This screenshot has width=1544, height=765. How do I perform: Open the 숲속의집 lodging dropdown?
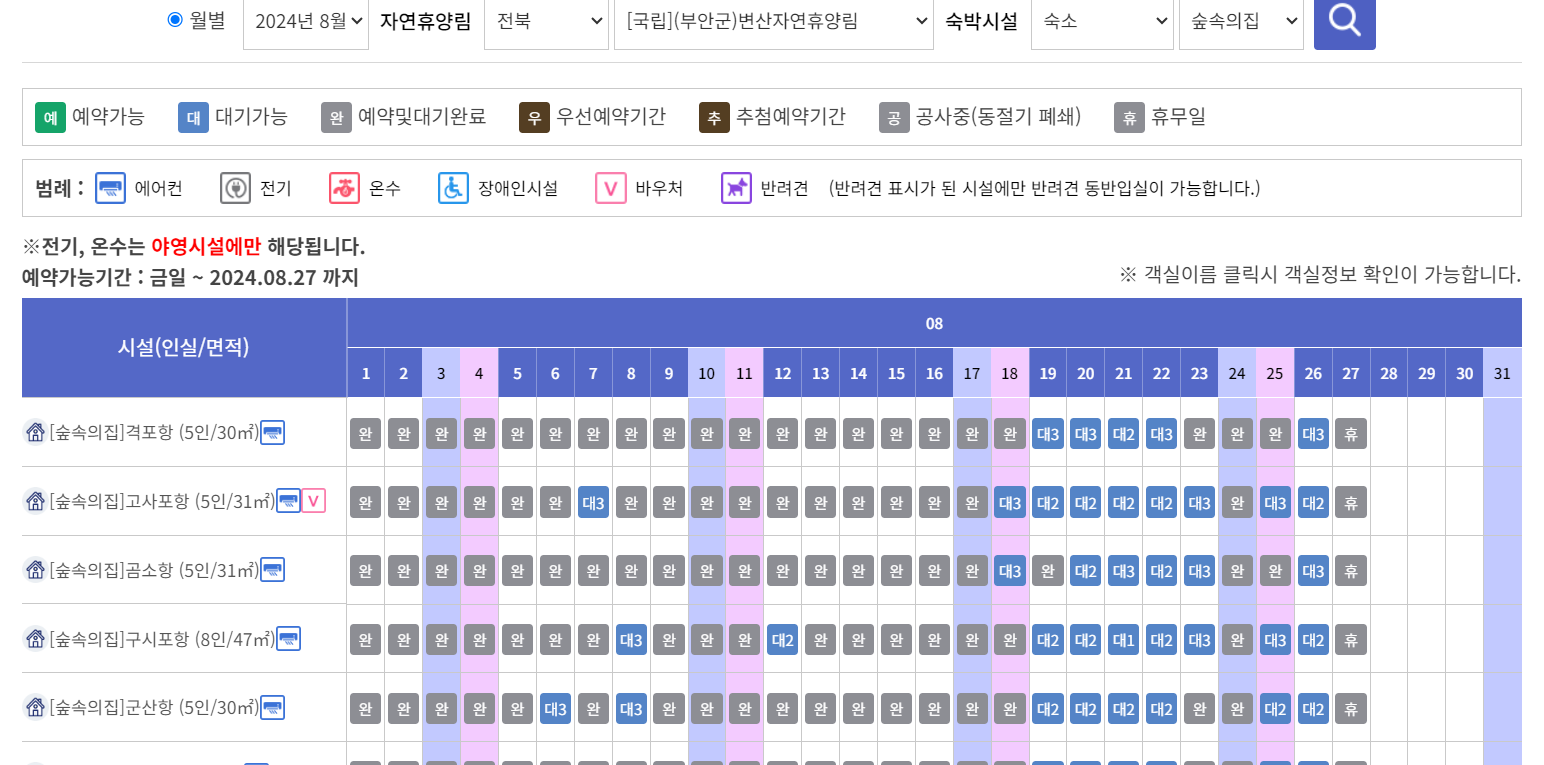click(1241, 21)
